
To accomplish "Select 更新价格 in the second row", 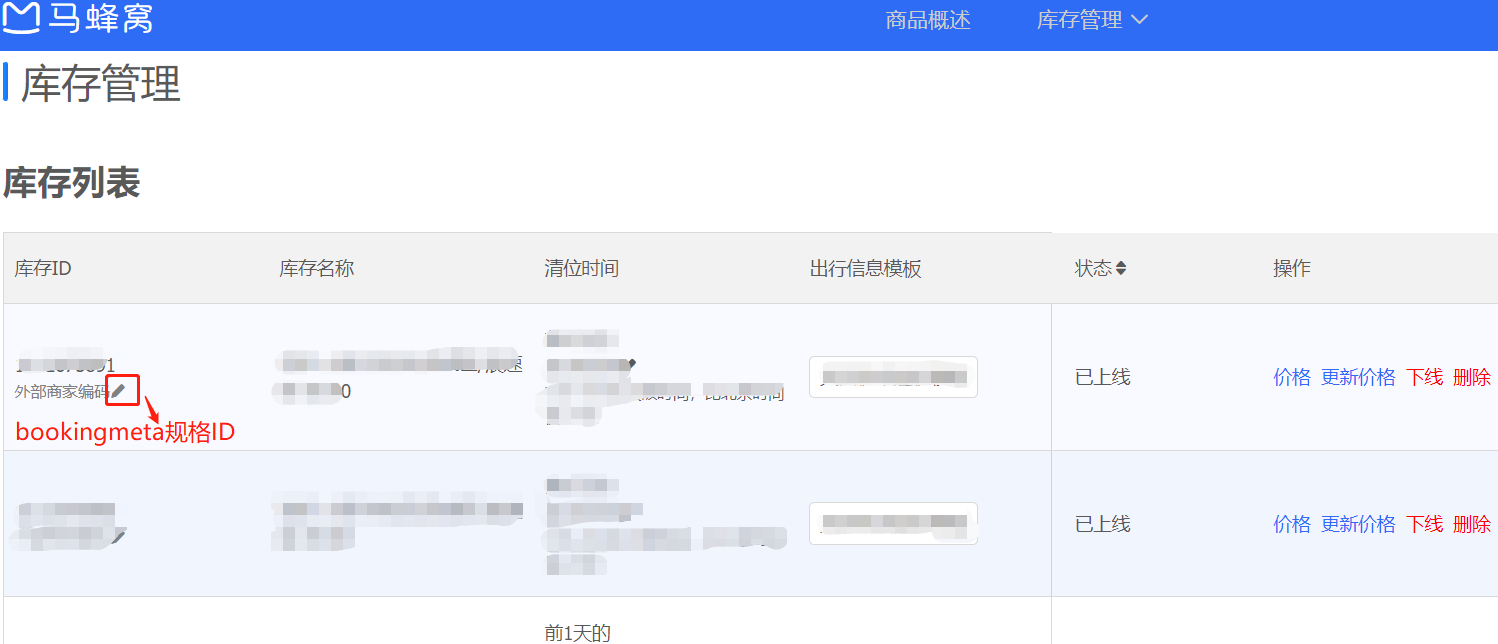I will tap(1358, 524).
